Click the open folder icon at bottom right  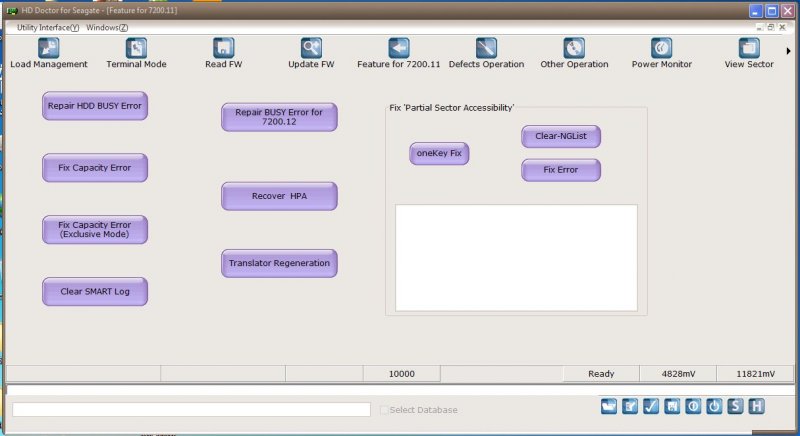click(x=609, y=406)
